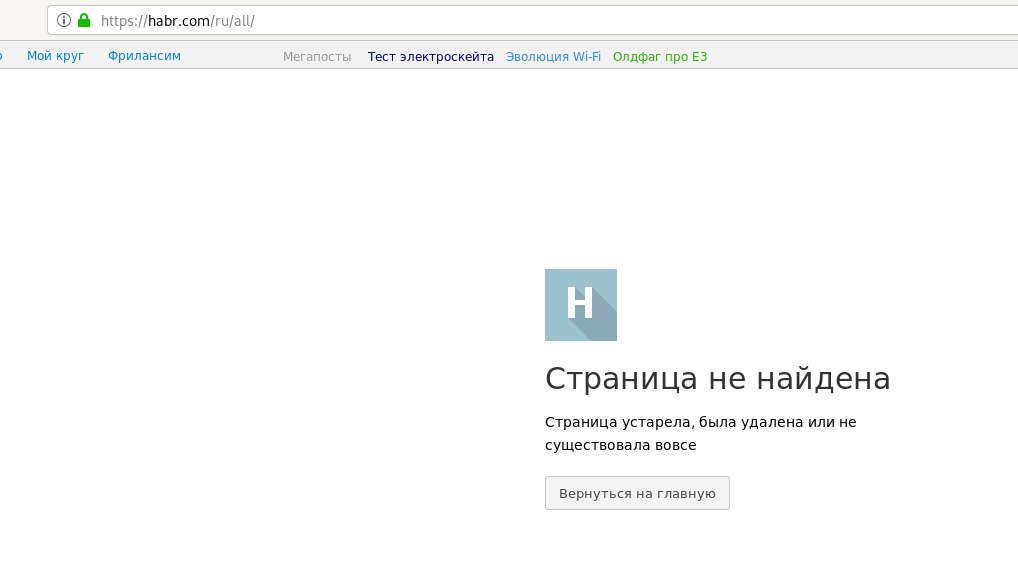Open the Мой круг link
The image size is (1018, 562).
(x=55, y=56)
